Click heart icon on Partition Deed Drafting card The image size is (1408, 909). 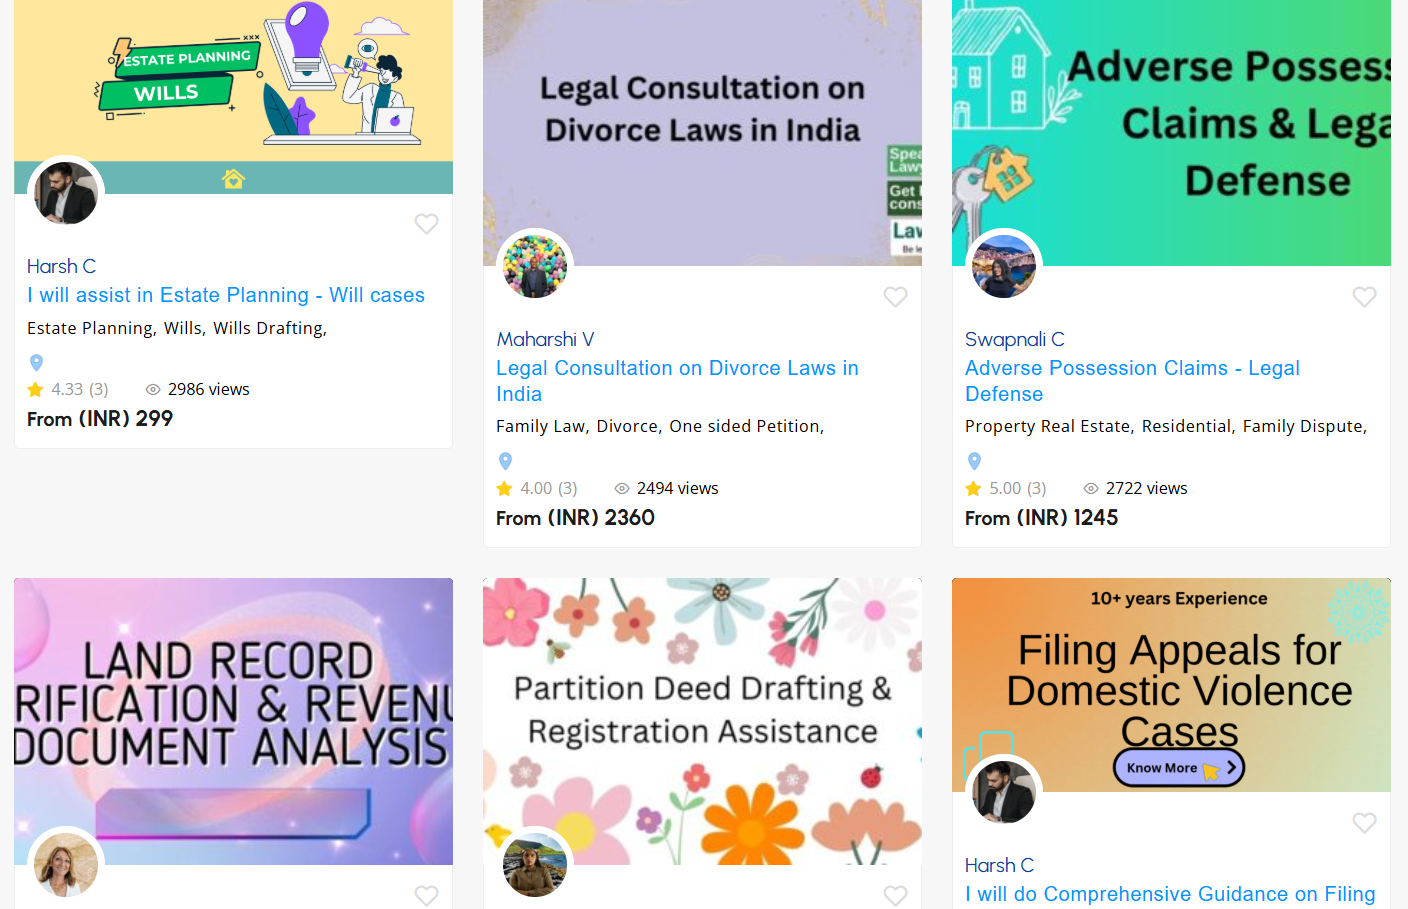[x=895, y=895]
